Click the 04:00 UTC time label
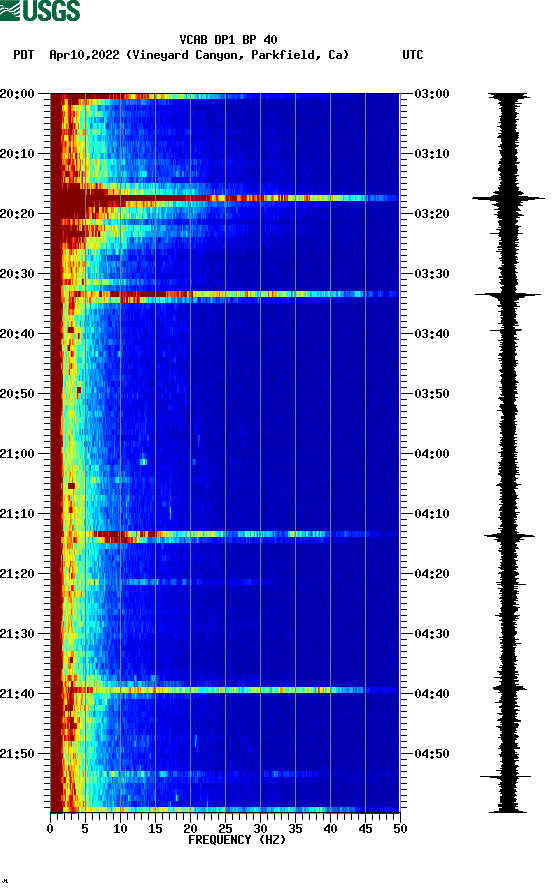 click(432, 454)
